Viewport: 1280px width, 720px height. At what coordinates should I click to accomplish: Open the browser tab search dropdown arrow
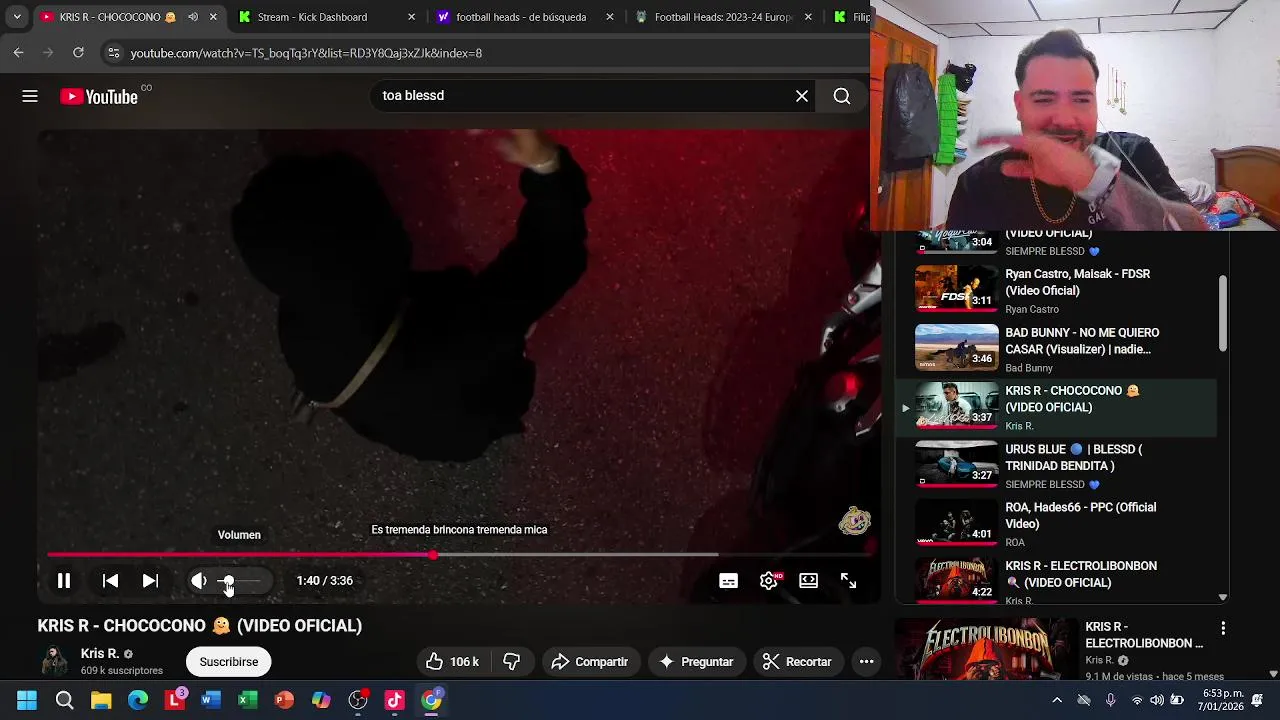[x=17, y=17]
